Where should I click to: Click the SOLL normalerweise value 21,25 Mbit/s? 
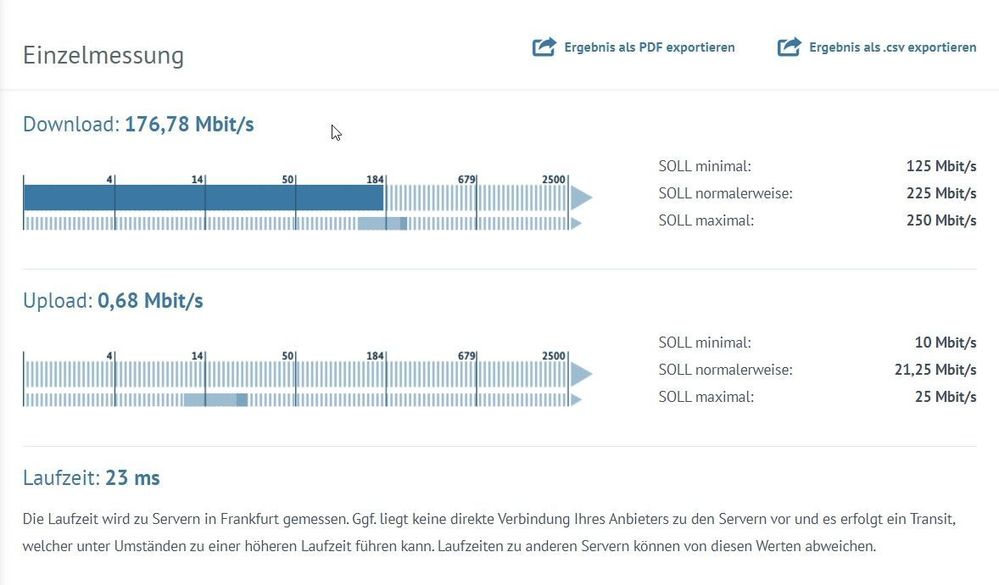[x=934, y=369]
